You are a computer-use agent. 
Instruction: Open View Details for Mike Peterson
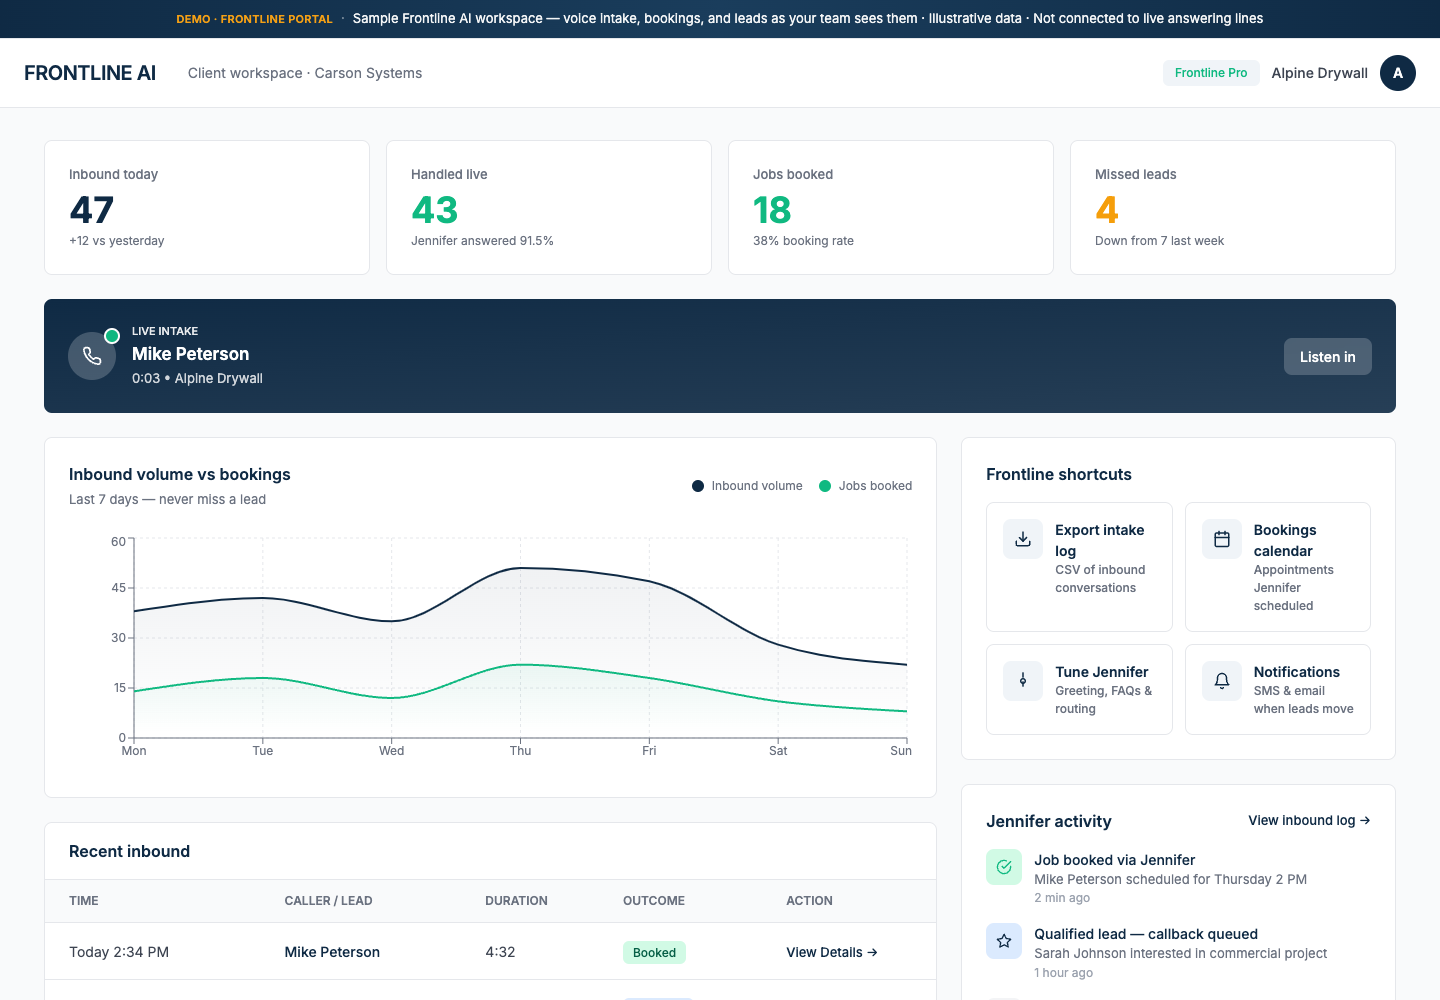832,952
